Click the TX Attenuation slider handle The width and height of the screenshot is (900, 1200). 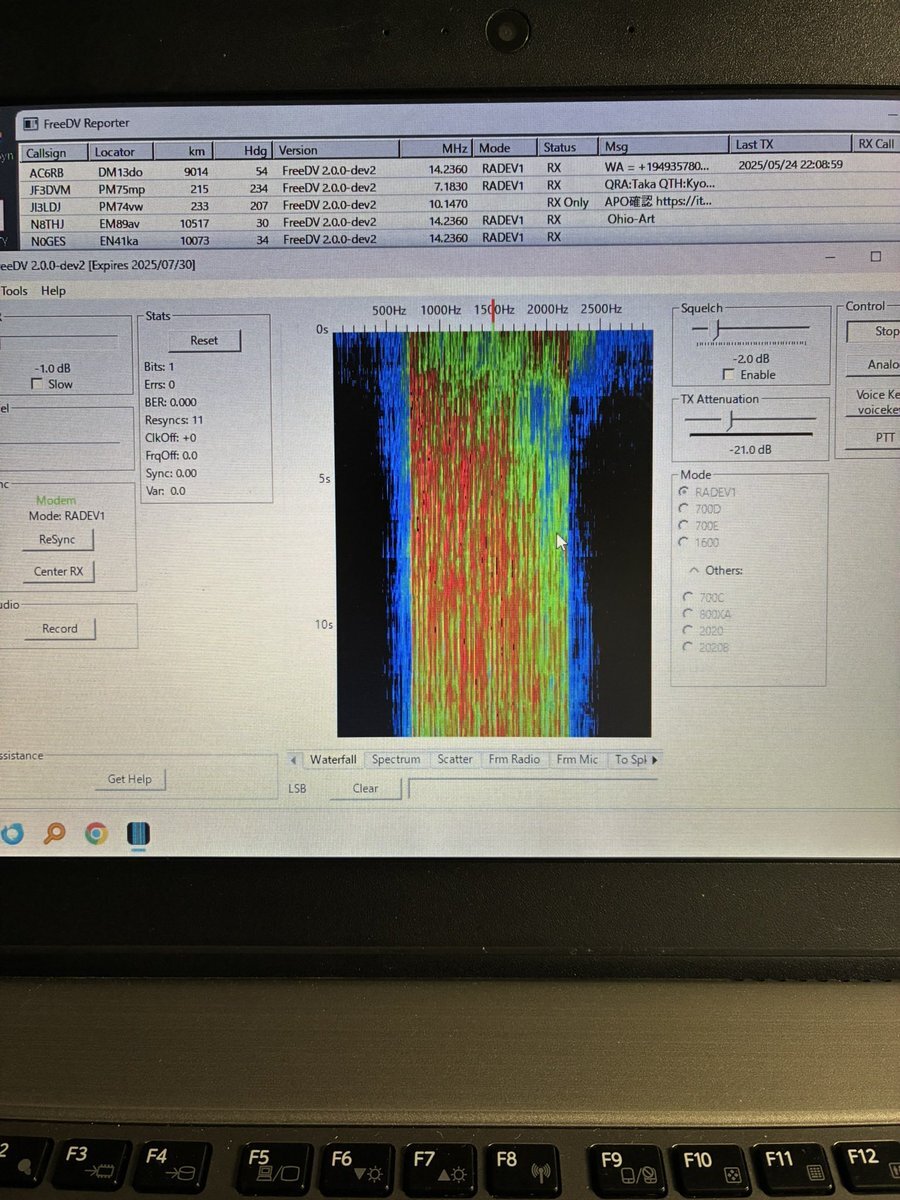[729, 420]
